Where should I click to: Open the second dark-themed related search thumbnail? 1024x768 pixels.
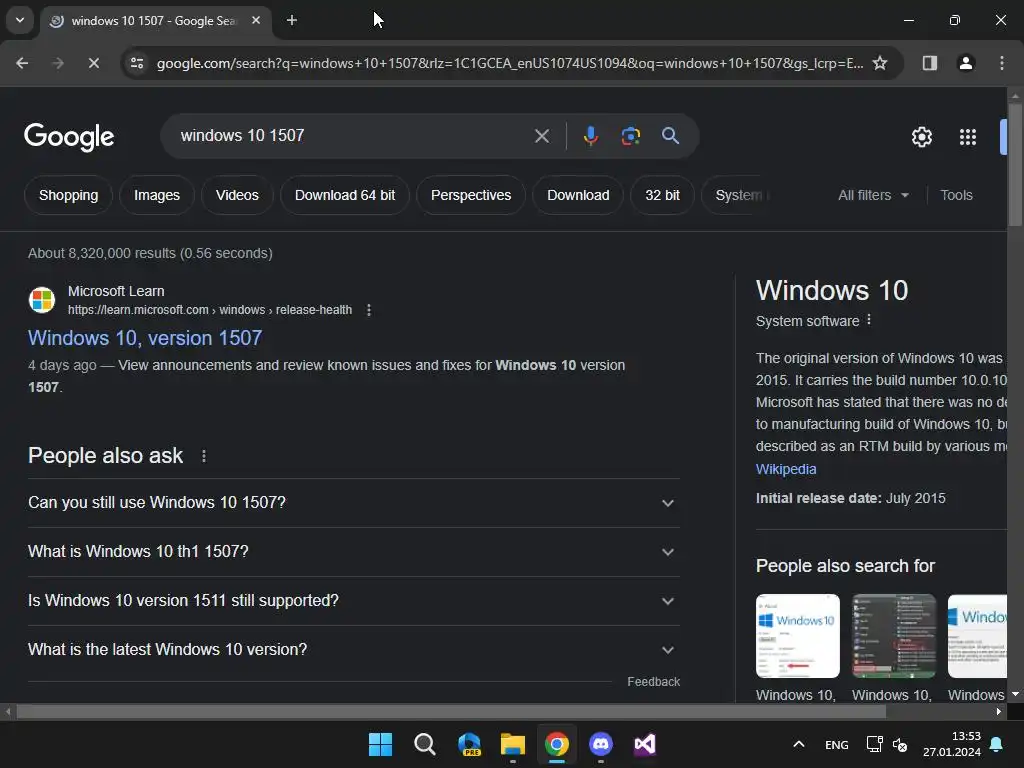(x=893, y=636)
